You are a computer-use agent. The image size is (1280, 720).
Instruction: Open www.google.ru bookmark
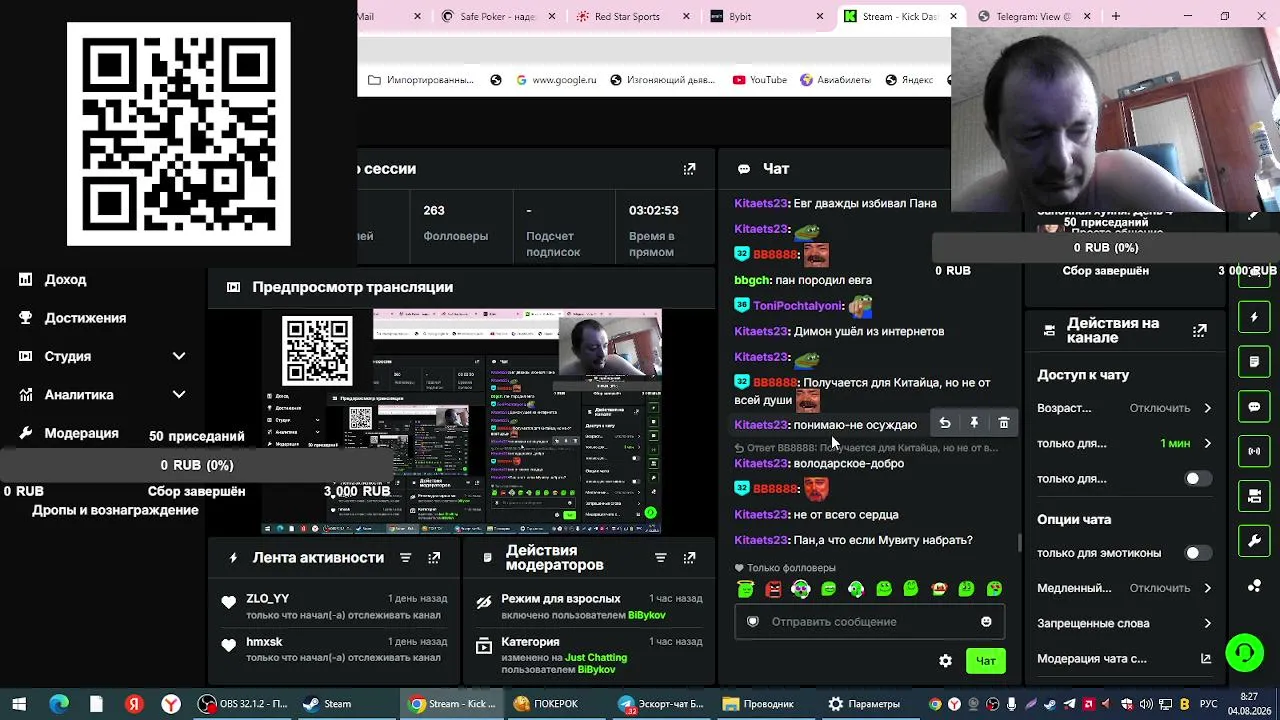(556, 80)
